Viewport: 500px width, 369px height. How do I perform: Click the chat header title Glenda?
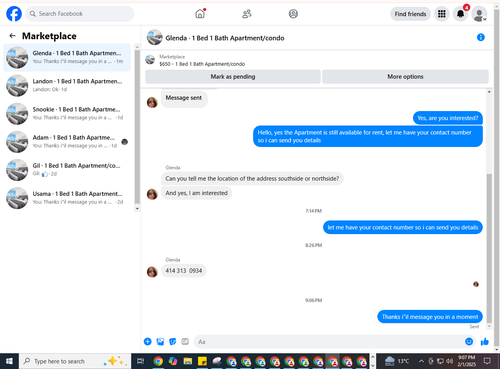pyautogui.click(x=225, y=38)
